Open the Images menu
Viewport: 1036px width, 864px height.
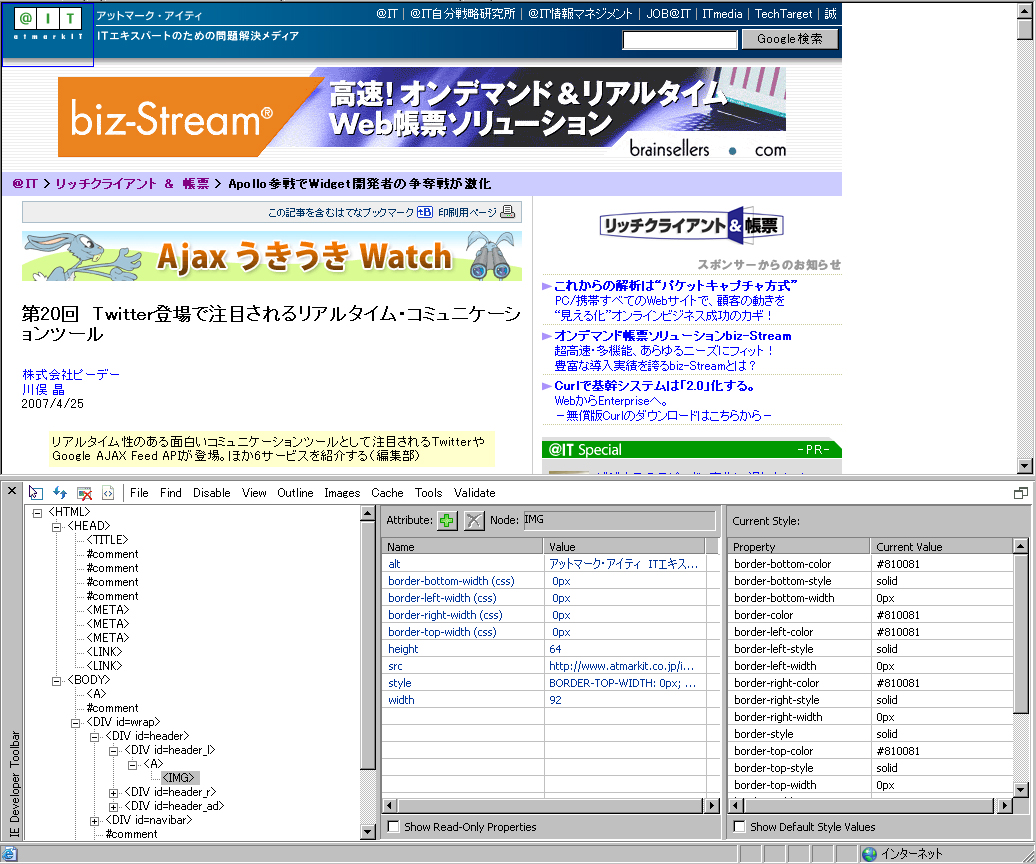tap(342, 493)
